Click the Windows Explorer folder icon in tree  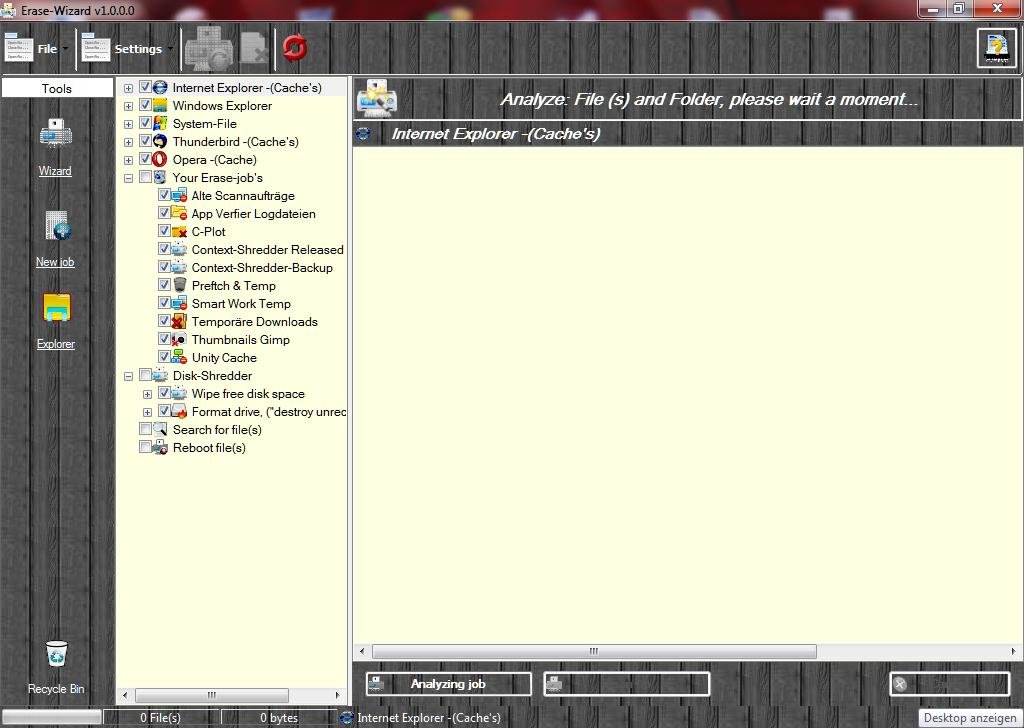coord(160,105)
